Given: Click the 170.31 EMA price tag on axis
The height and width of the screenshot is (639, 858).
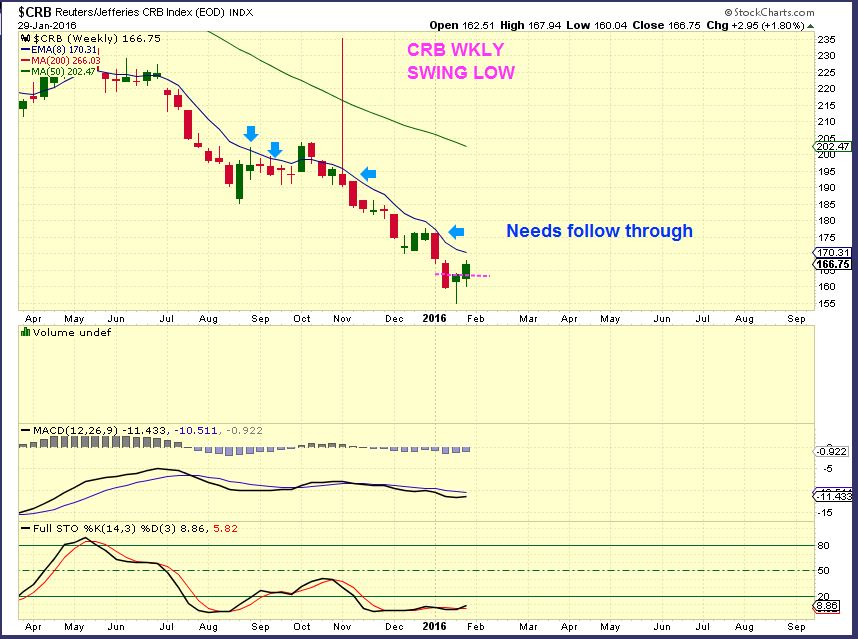Looking at the screenshot, I should (x=832, y=252).
